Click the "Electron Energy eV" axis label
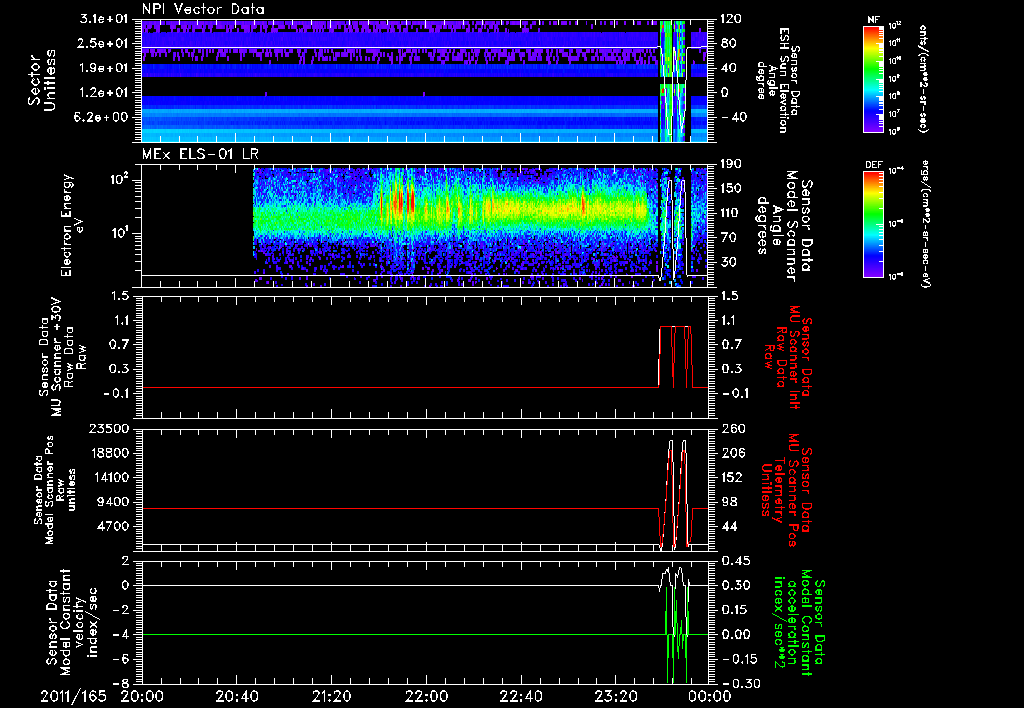This screenshot has width=1024, height=708. (x=74, y=225)
